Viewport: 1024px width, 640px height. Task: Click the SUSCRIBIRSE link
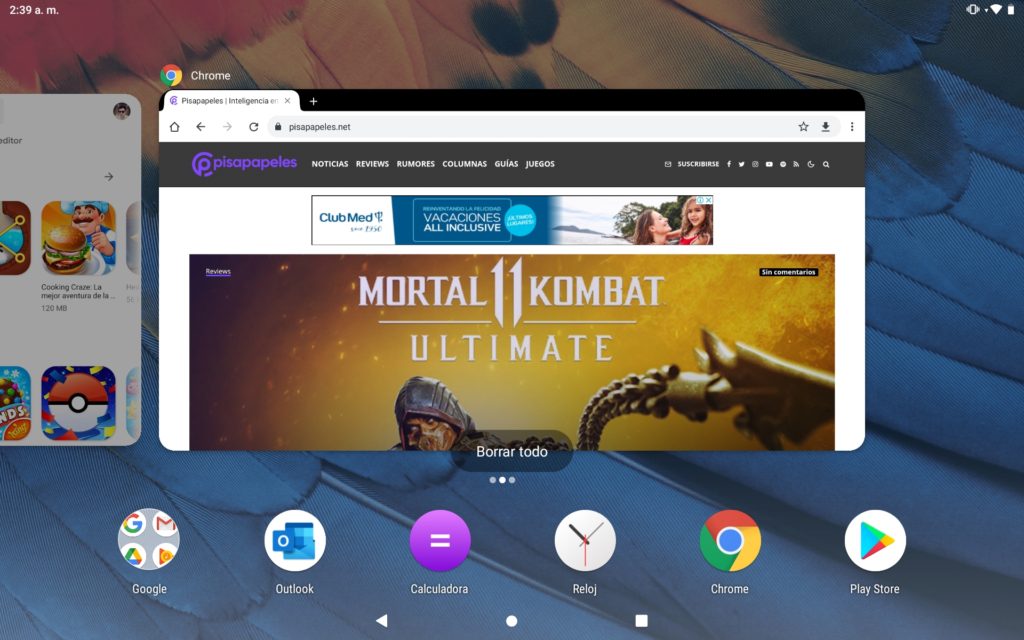click(x=697, y=164)
